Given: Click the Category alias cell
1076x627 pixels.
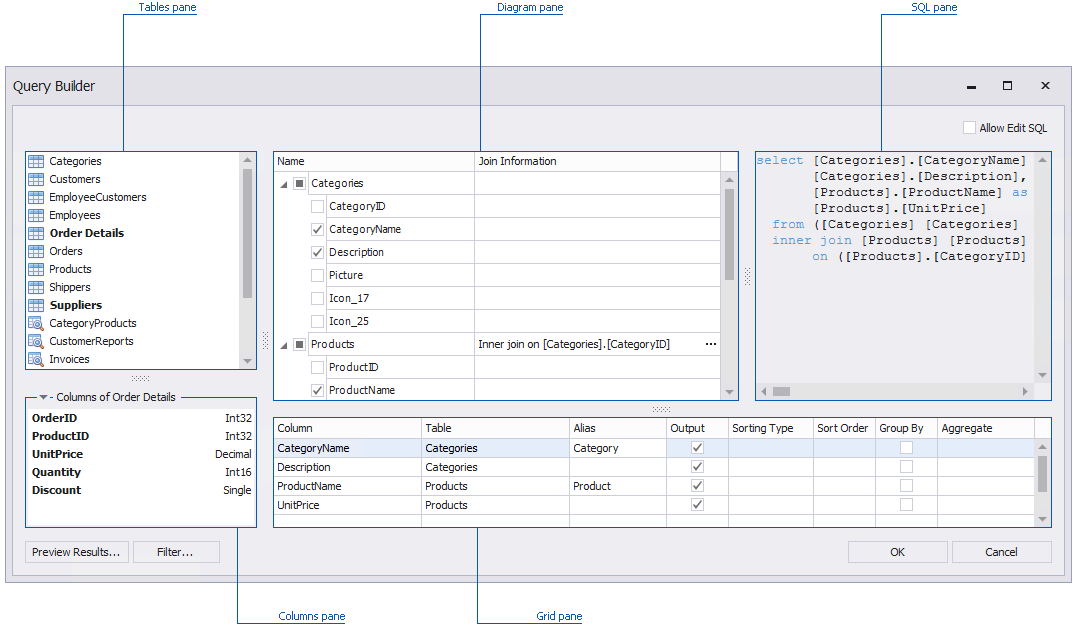Looking at the screenshot, I should [618, 448].
